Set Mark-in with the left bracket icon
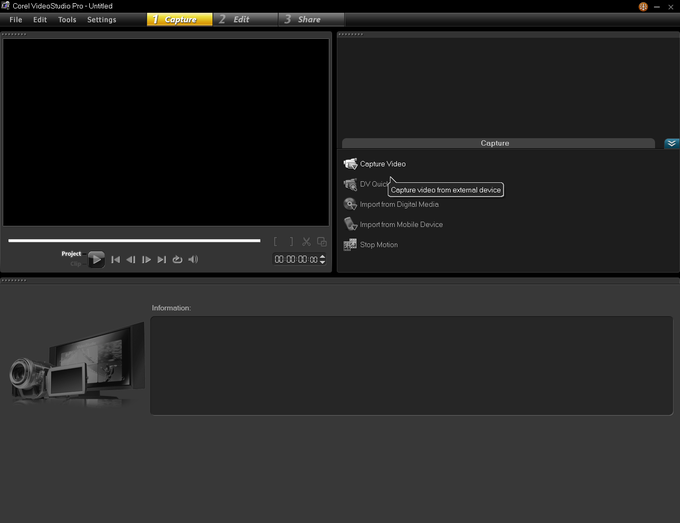Image resolution: width=680 pixels, height=523 pixels. coord(275,242)
